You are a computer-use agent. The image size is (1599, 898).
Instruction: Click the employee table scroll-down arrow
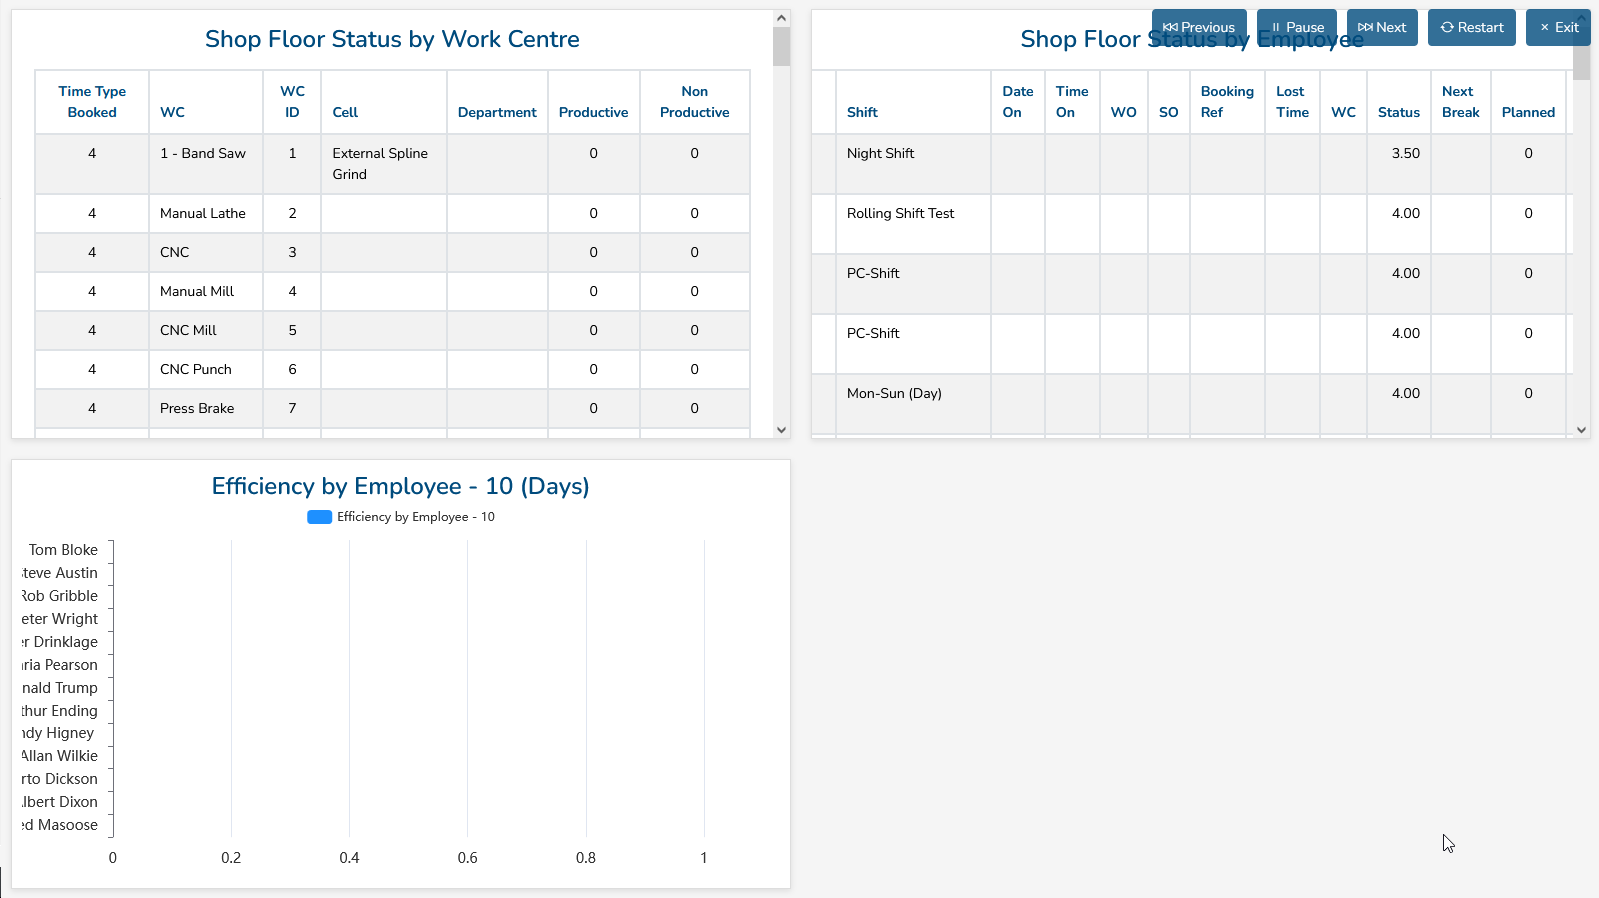tap(1581, 430)
